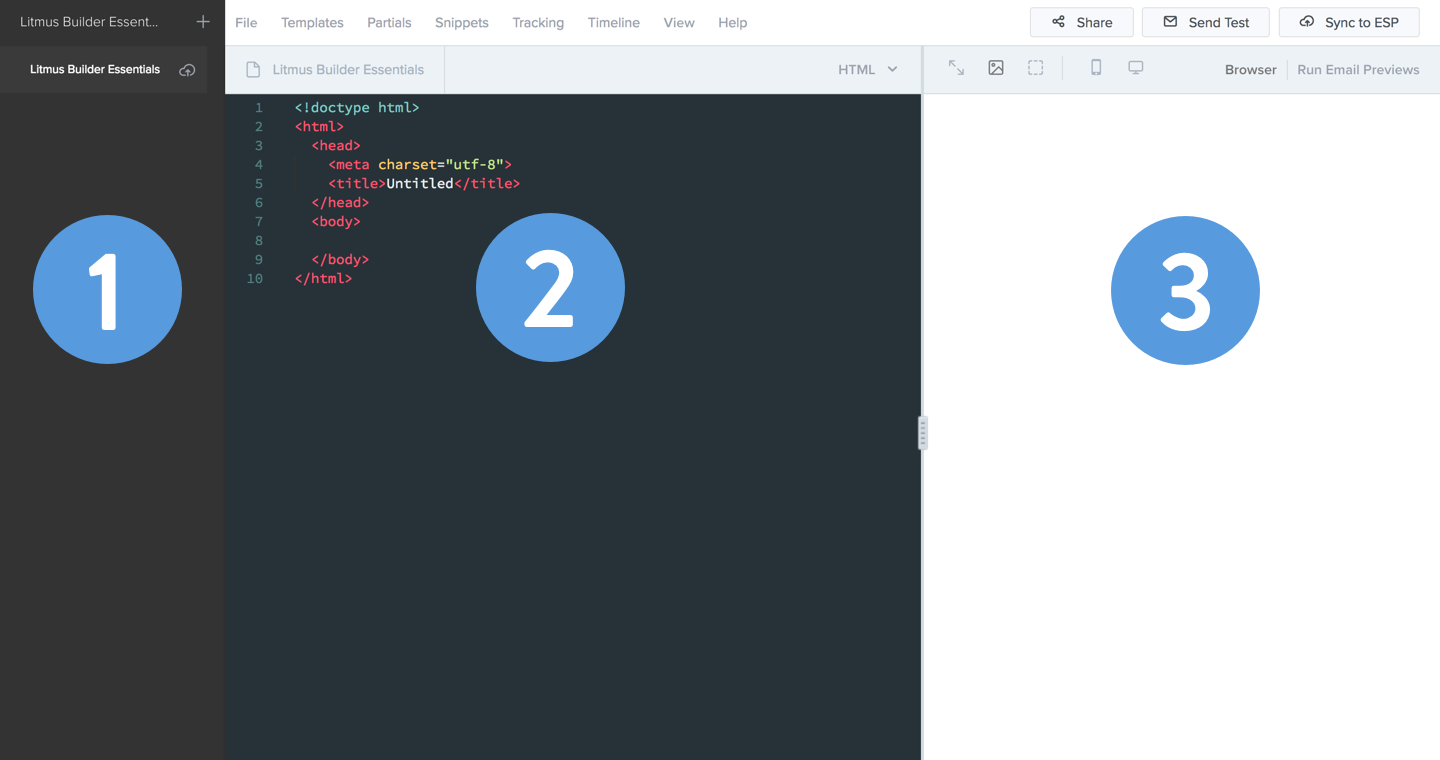Click cloud upload icon beside Litmus Builder Essentials

click(187, 69)
